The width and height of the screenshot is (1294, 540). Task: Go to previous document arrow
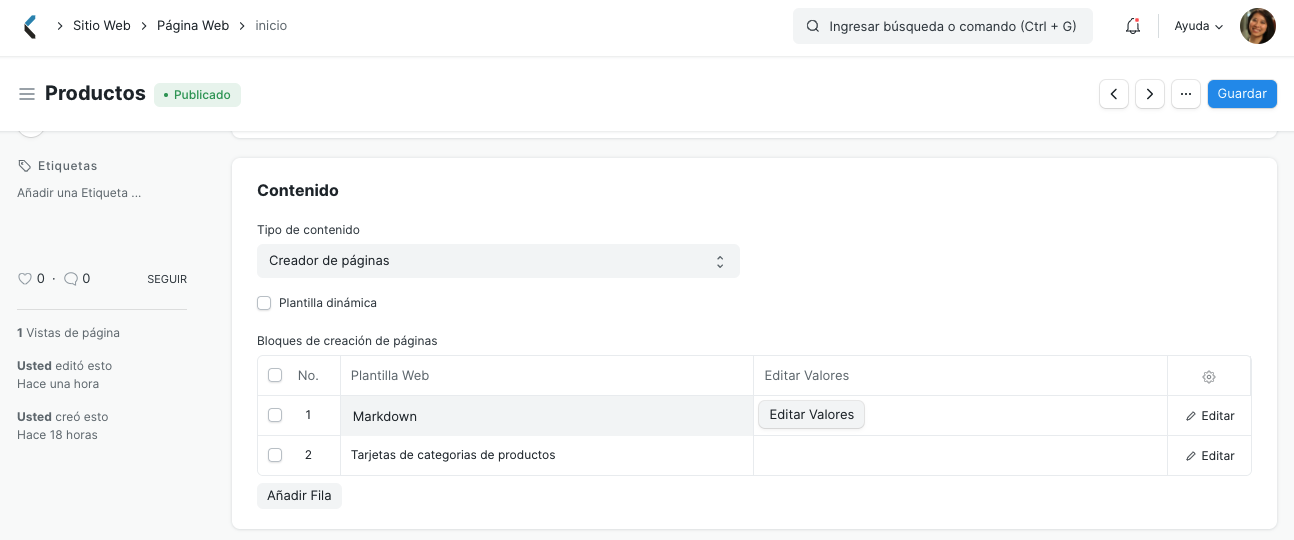coord(1114,94)
